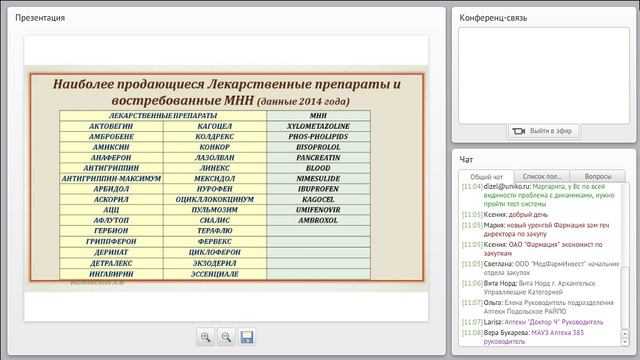This screenshot has width=640, height=360.
Task: Select the ГРИППФЕРОН table cell
Action: (x=111, y=242)
